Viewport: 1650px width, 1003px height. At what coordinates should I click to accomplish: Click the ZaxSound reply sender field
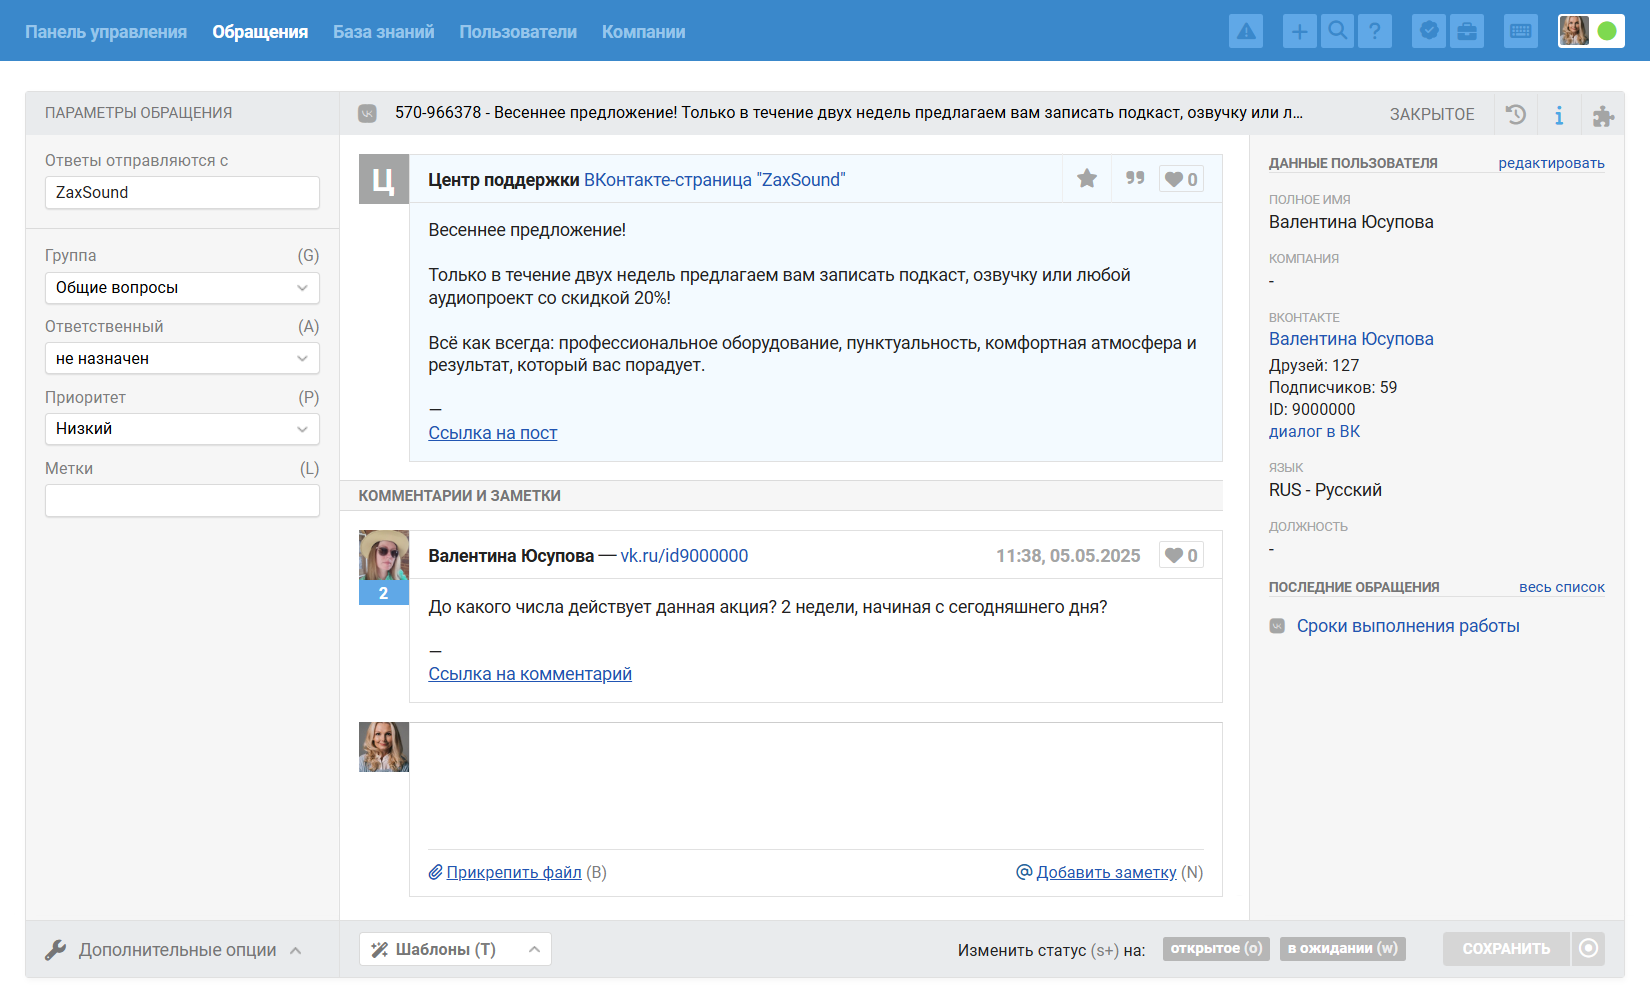click(182, 192)
